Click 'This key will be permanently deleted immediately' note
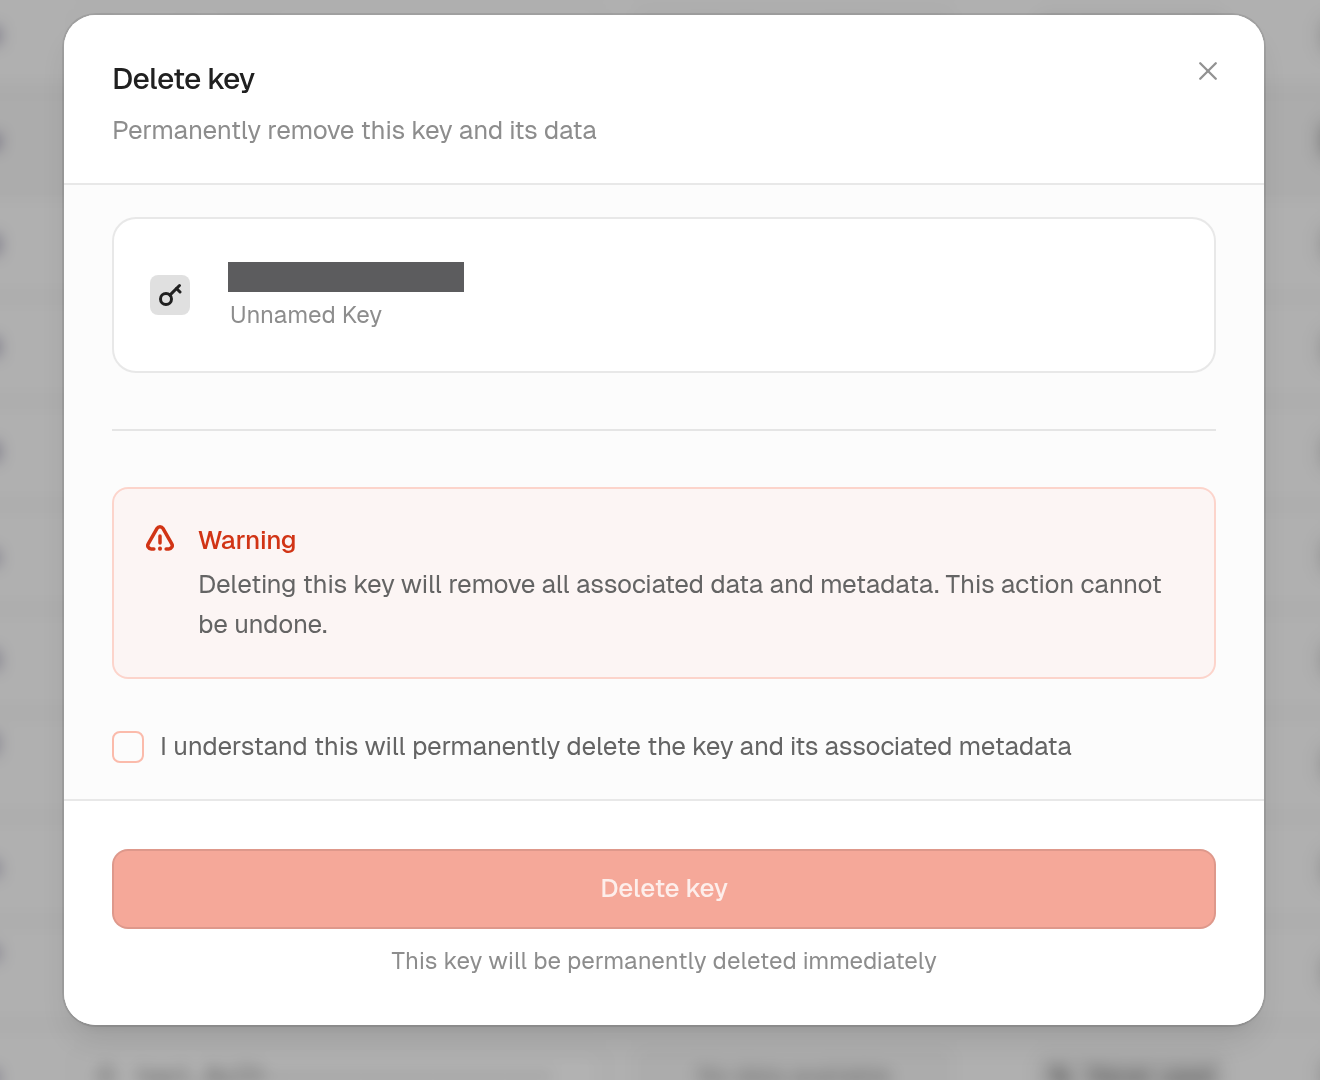 point(664,961)
